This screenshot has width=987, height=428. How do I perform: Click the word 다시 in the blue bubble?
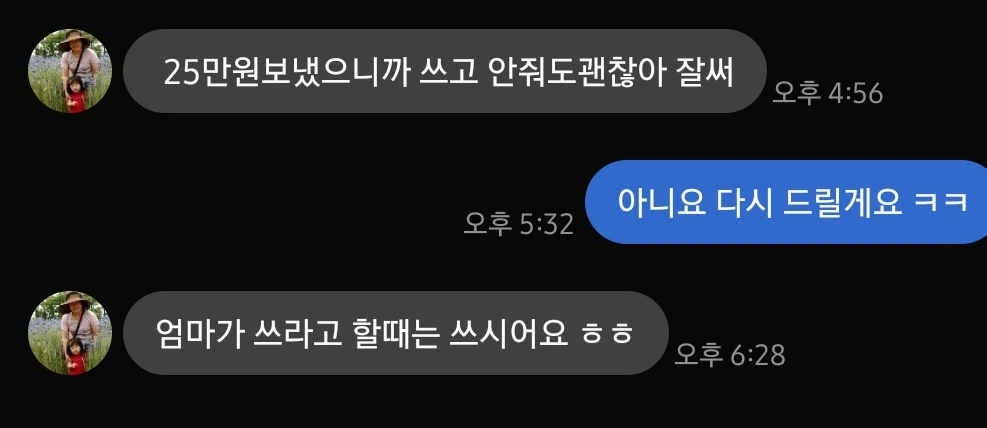744,203
